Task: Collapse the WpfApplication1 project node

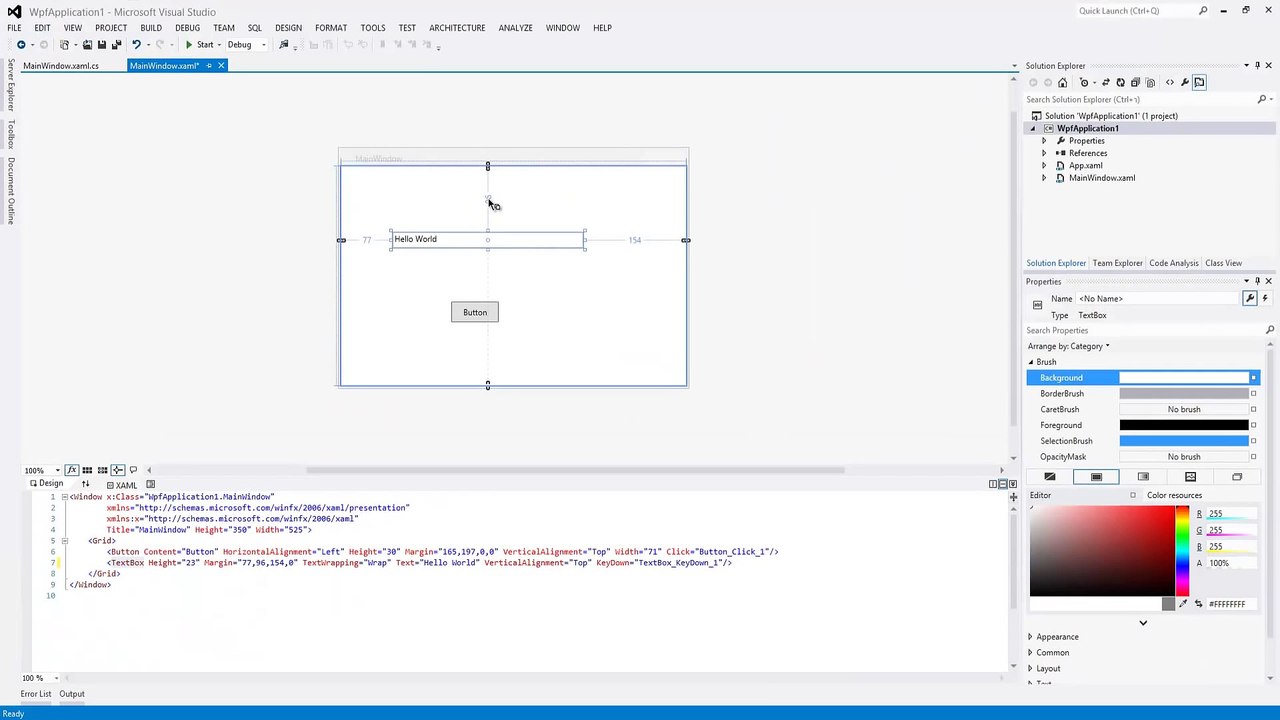Action: point(1033,129)
